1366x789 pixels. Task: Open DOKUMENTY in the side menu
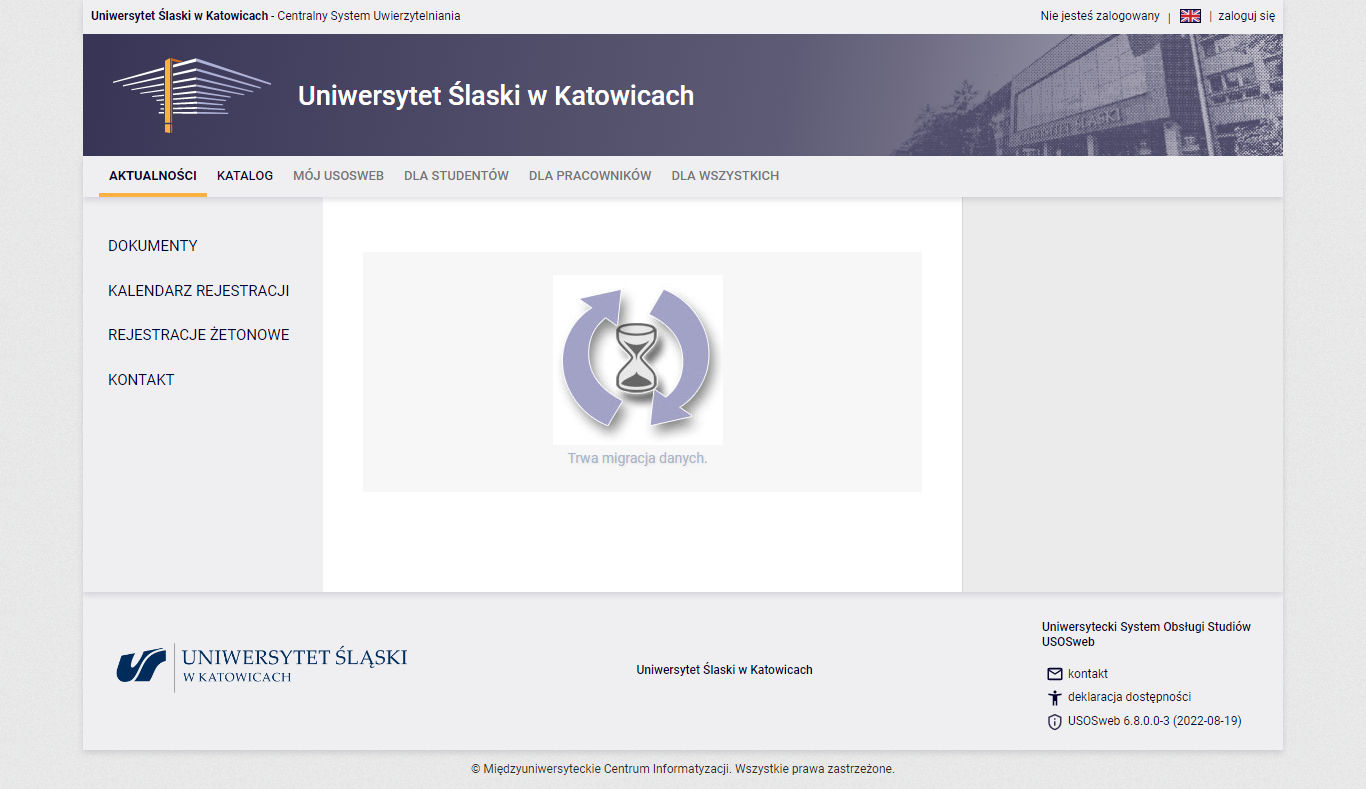pos(153,246)
